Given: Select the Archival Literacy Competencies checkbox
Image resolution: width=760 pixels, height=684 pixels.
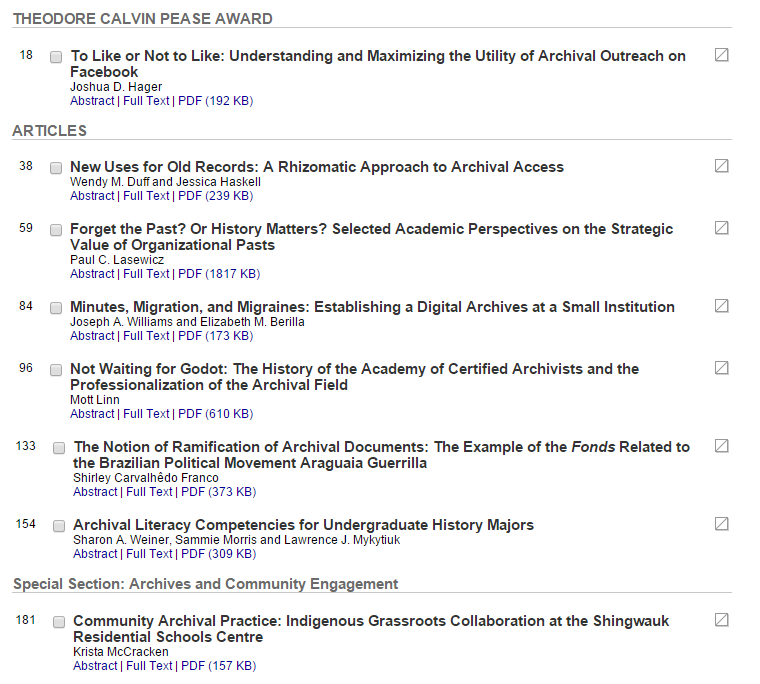Looking at the screenshot, I should 59,526.
